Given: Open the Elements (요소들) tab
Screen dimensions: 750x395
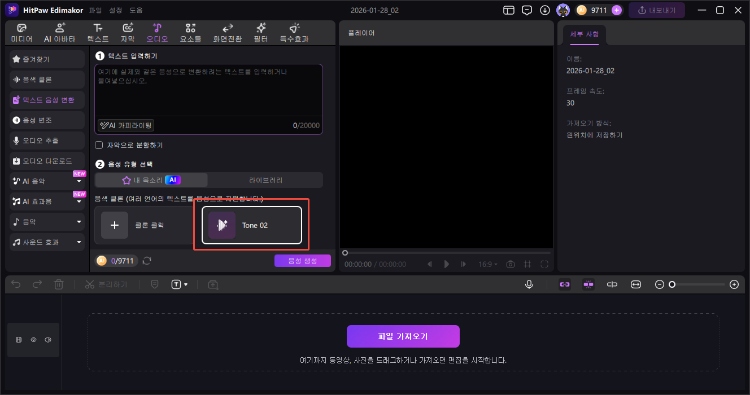Looking at the screenshot, I should (x=190, y=33).
